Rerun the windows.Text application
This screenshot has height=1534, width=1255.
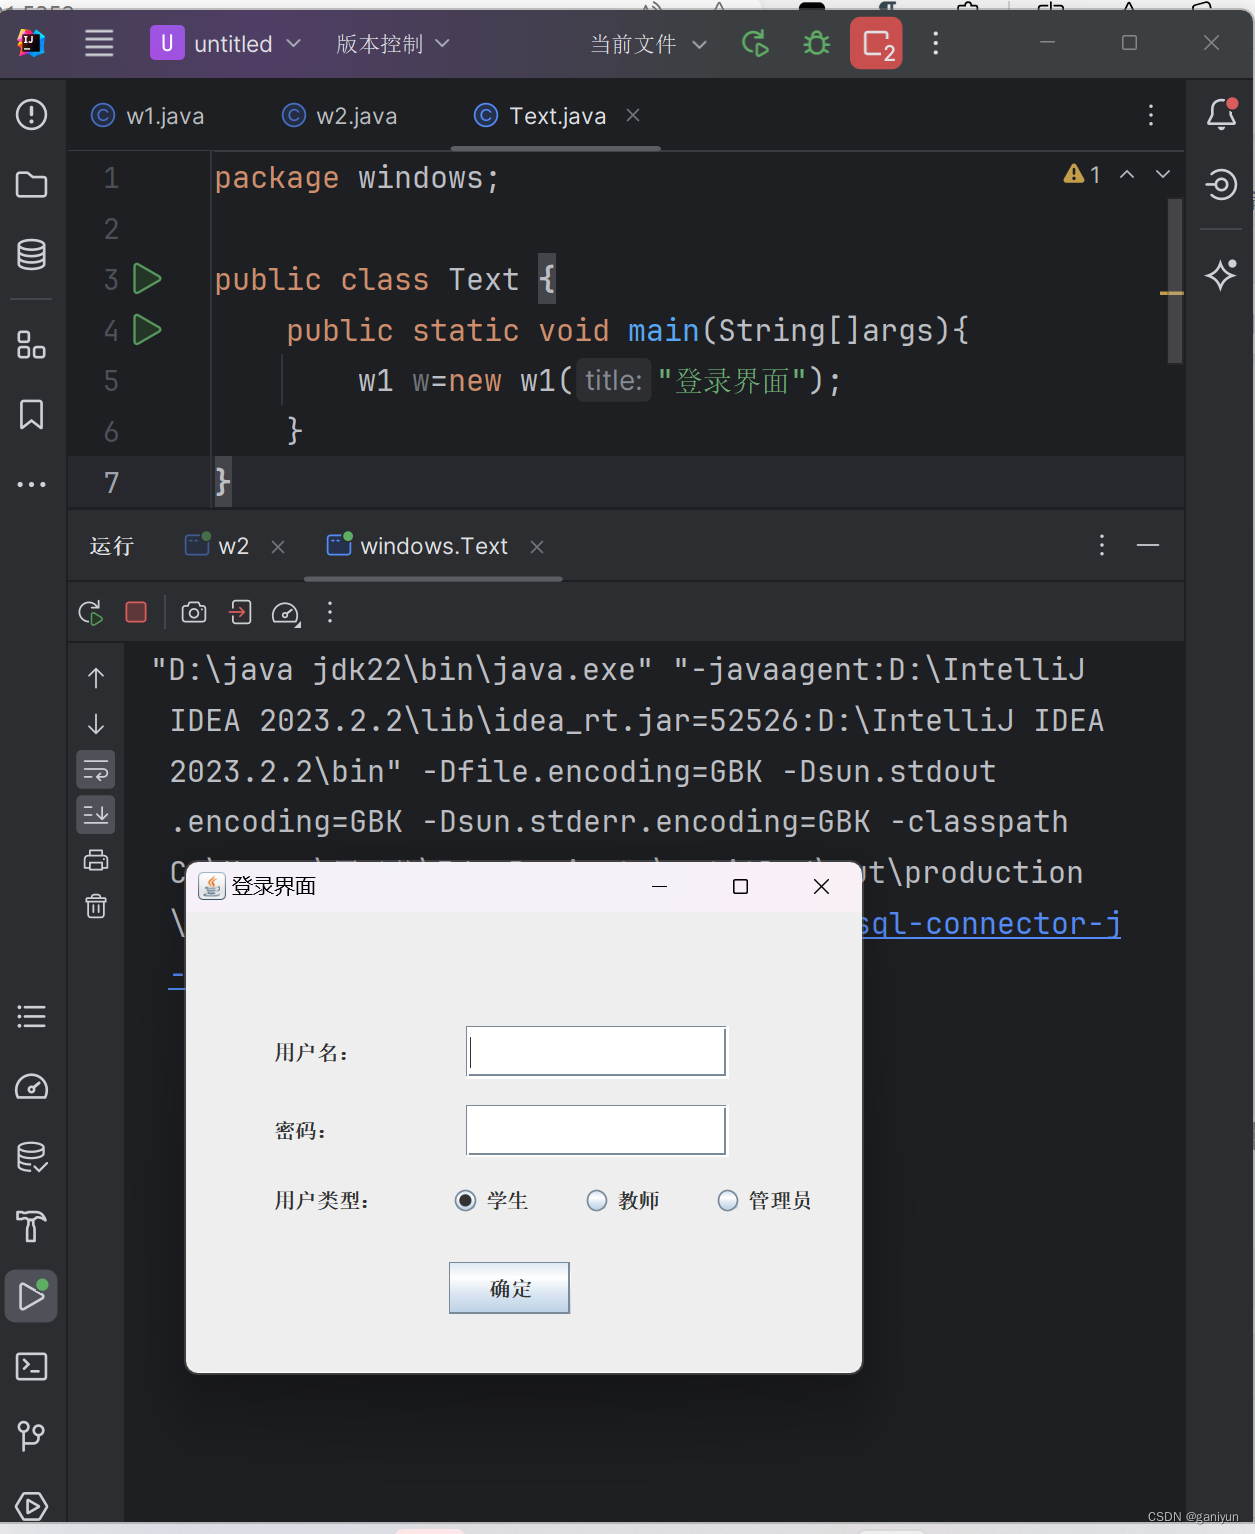(89, 612)
